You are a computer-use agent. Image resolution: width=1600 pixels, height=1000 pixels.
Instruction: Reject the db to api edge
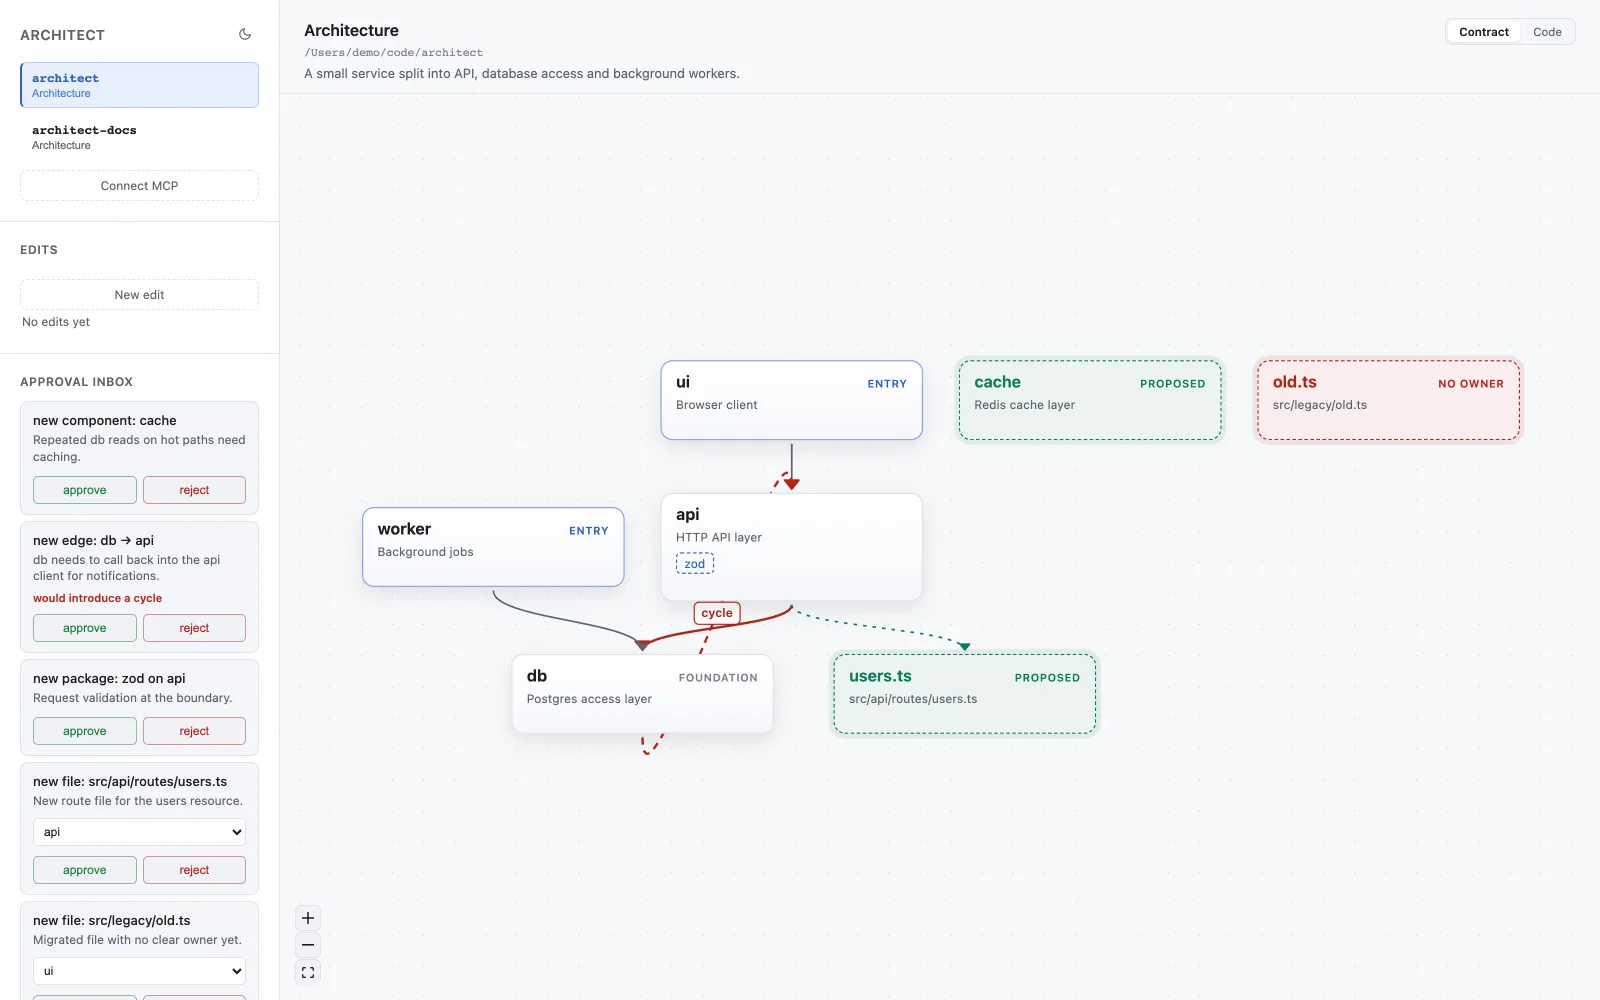[194, 628]
